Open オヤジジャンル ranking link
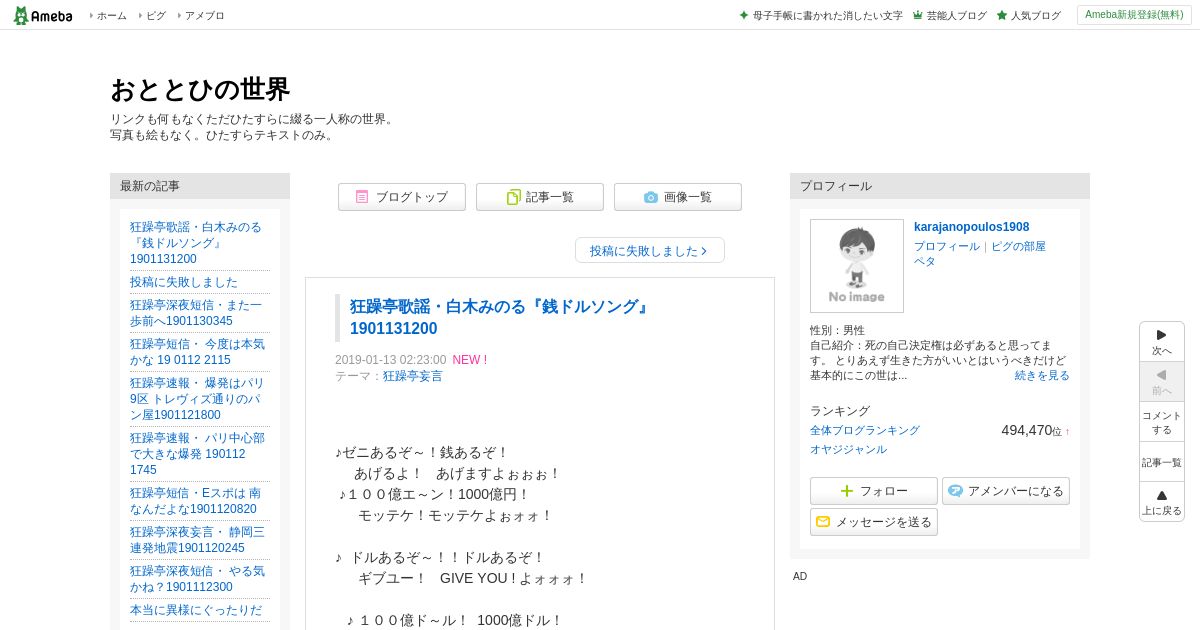 [848, 450]
